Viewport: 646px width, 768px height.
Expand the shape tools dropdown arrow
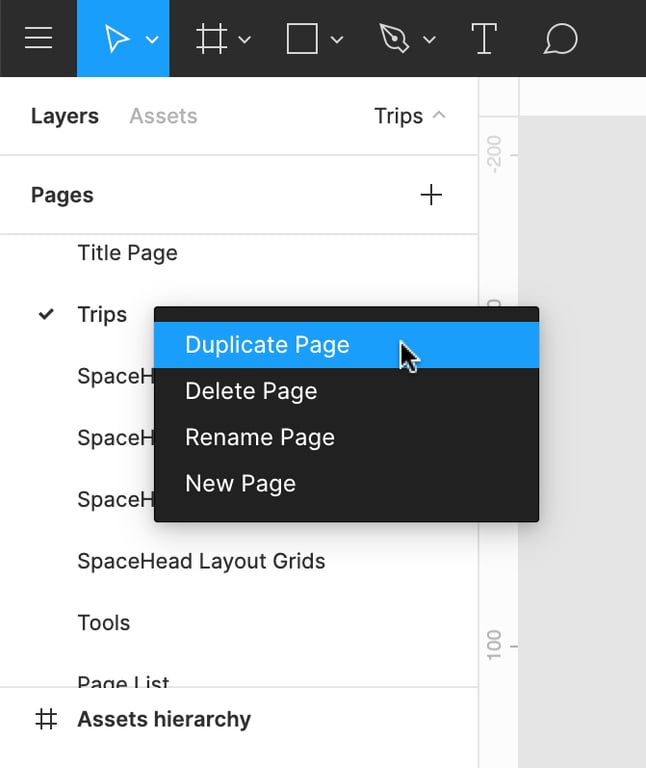337,40
